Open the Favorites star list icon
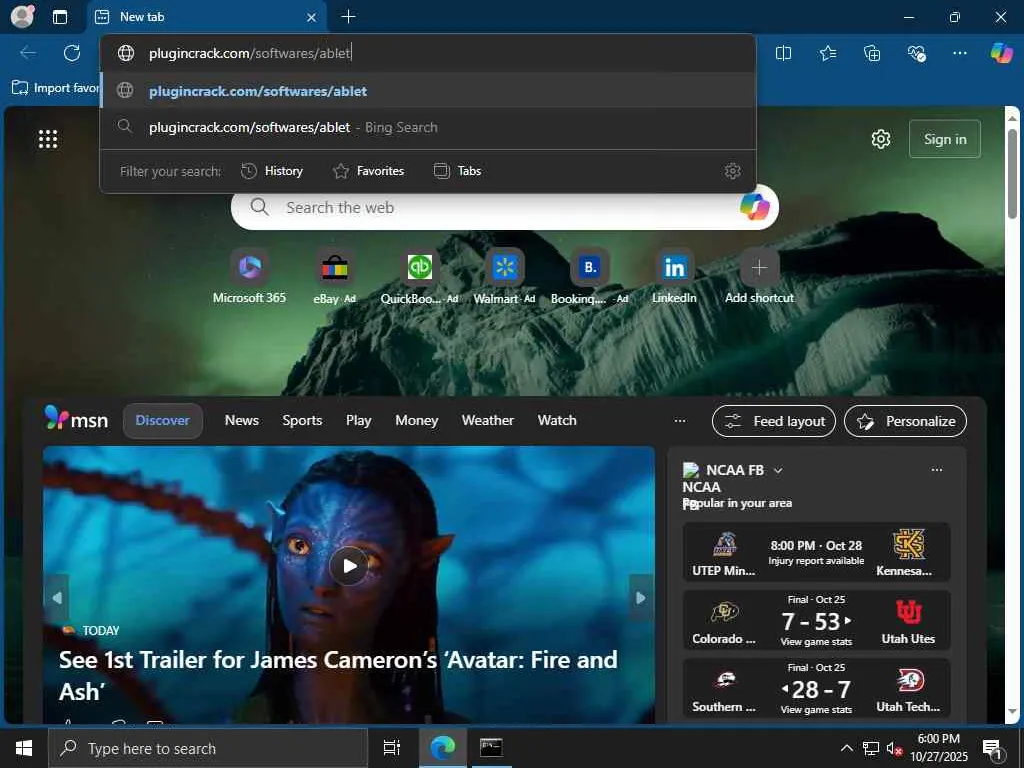The width and height of the screenshot is (1024, 768). 827,54
